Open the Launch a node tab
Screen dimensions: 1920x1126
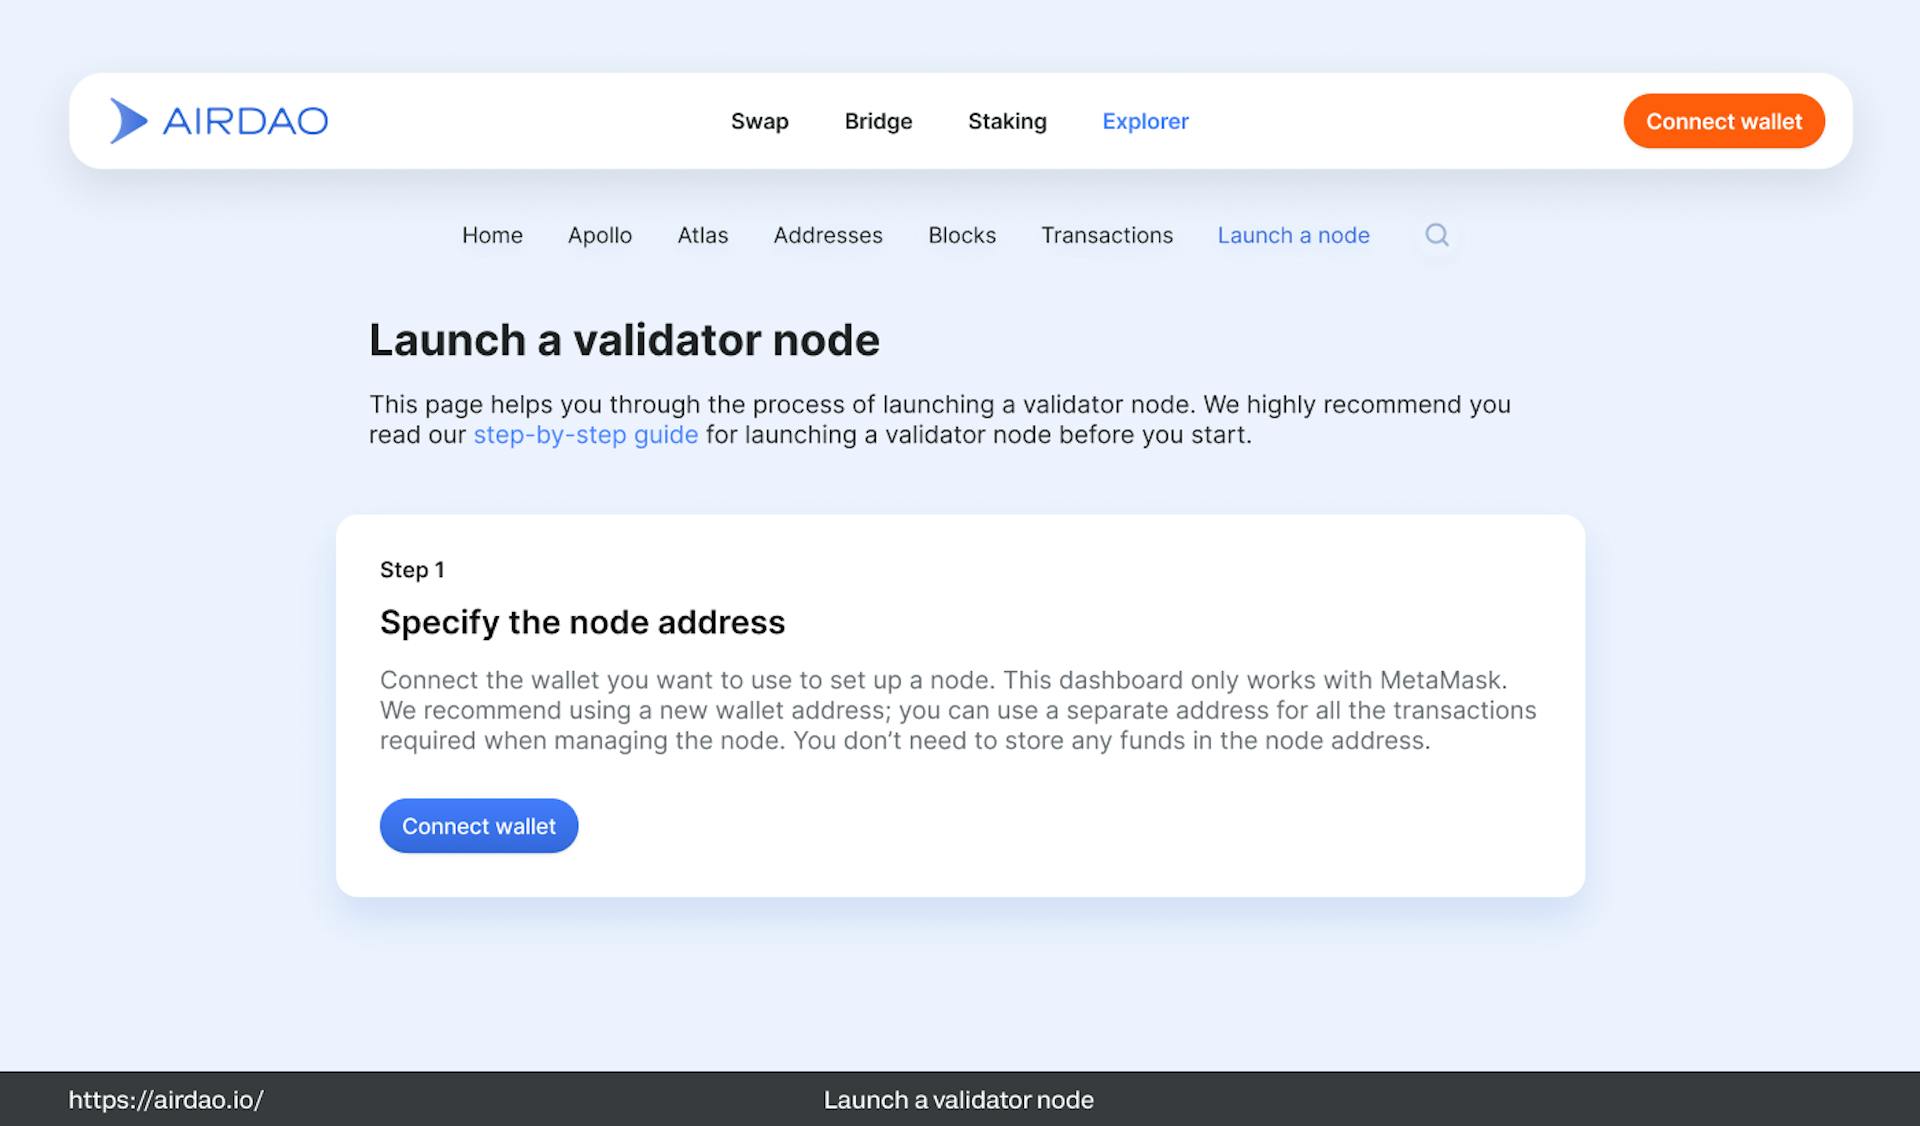pyautogui.click(x=1293, y=235)
